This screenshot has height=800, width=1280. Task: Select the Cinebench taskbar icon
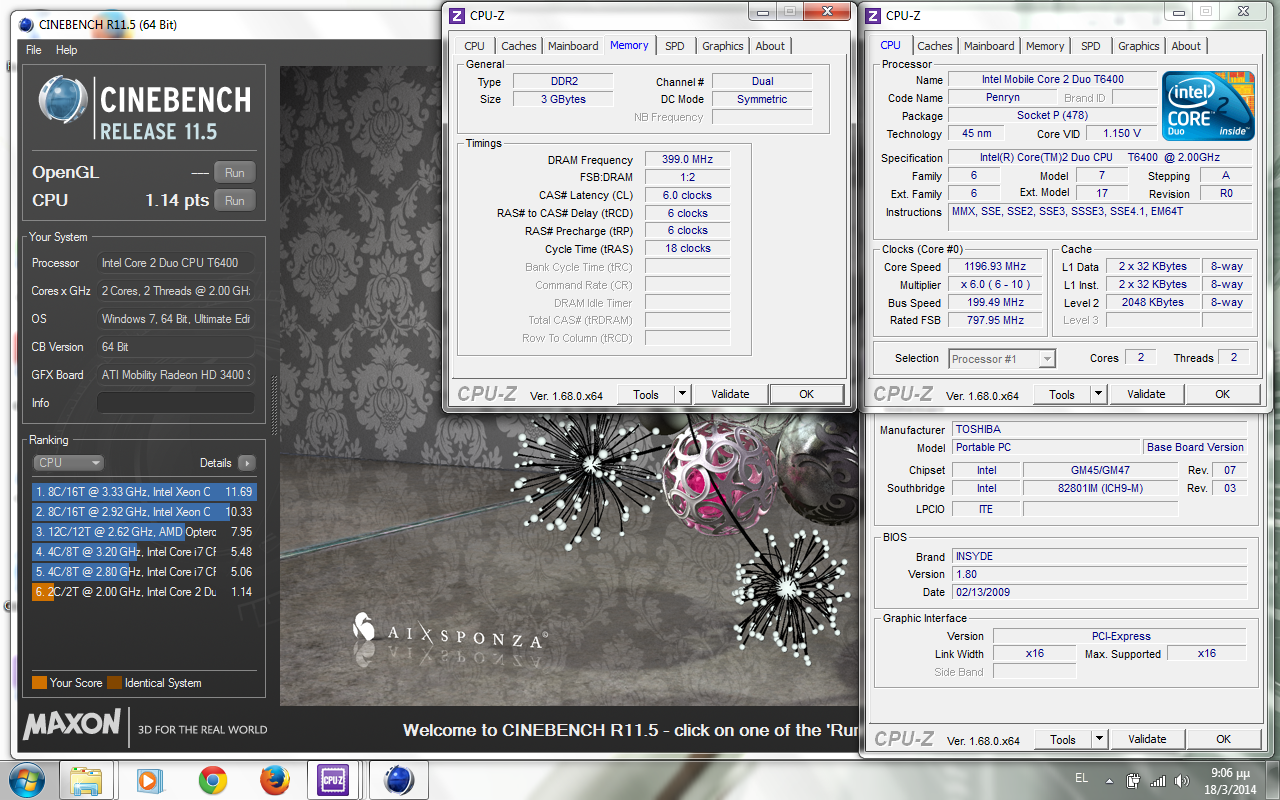[x=399, y=780]
